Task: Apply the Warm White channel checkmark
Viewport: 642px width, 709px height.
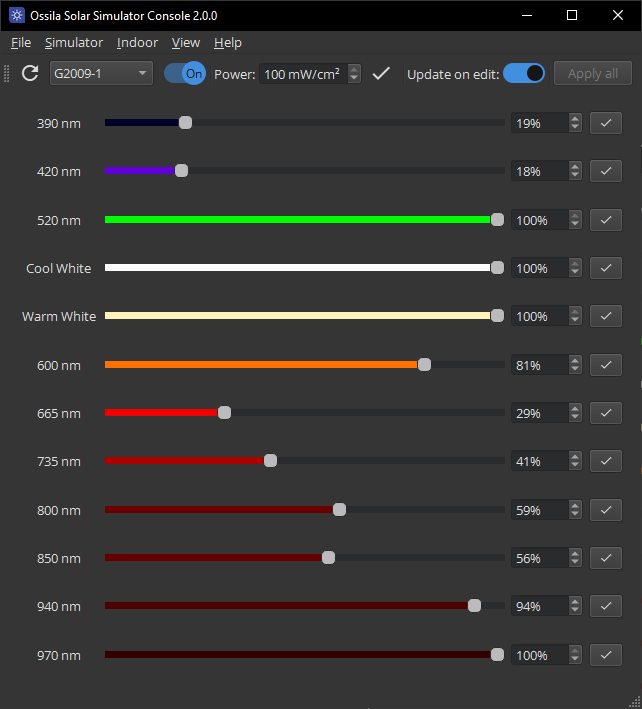Action: click(x=606, y=316)
